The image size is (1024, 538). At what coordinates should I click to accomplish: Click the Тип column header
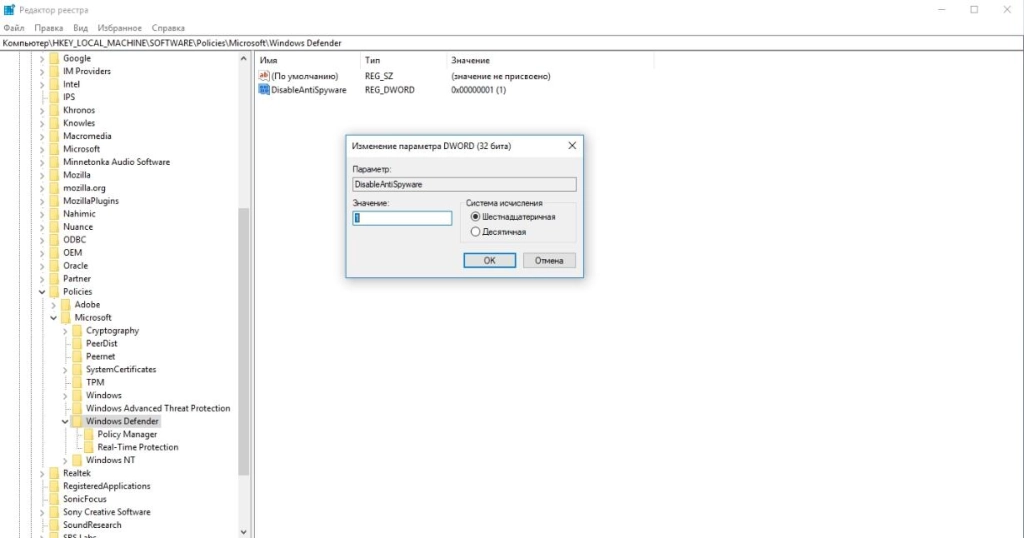point(403,60)
